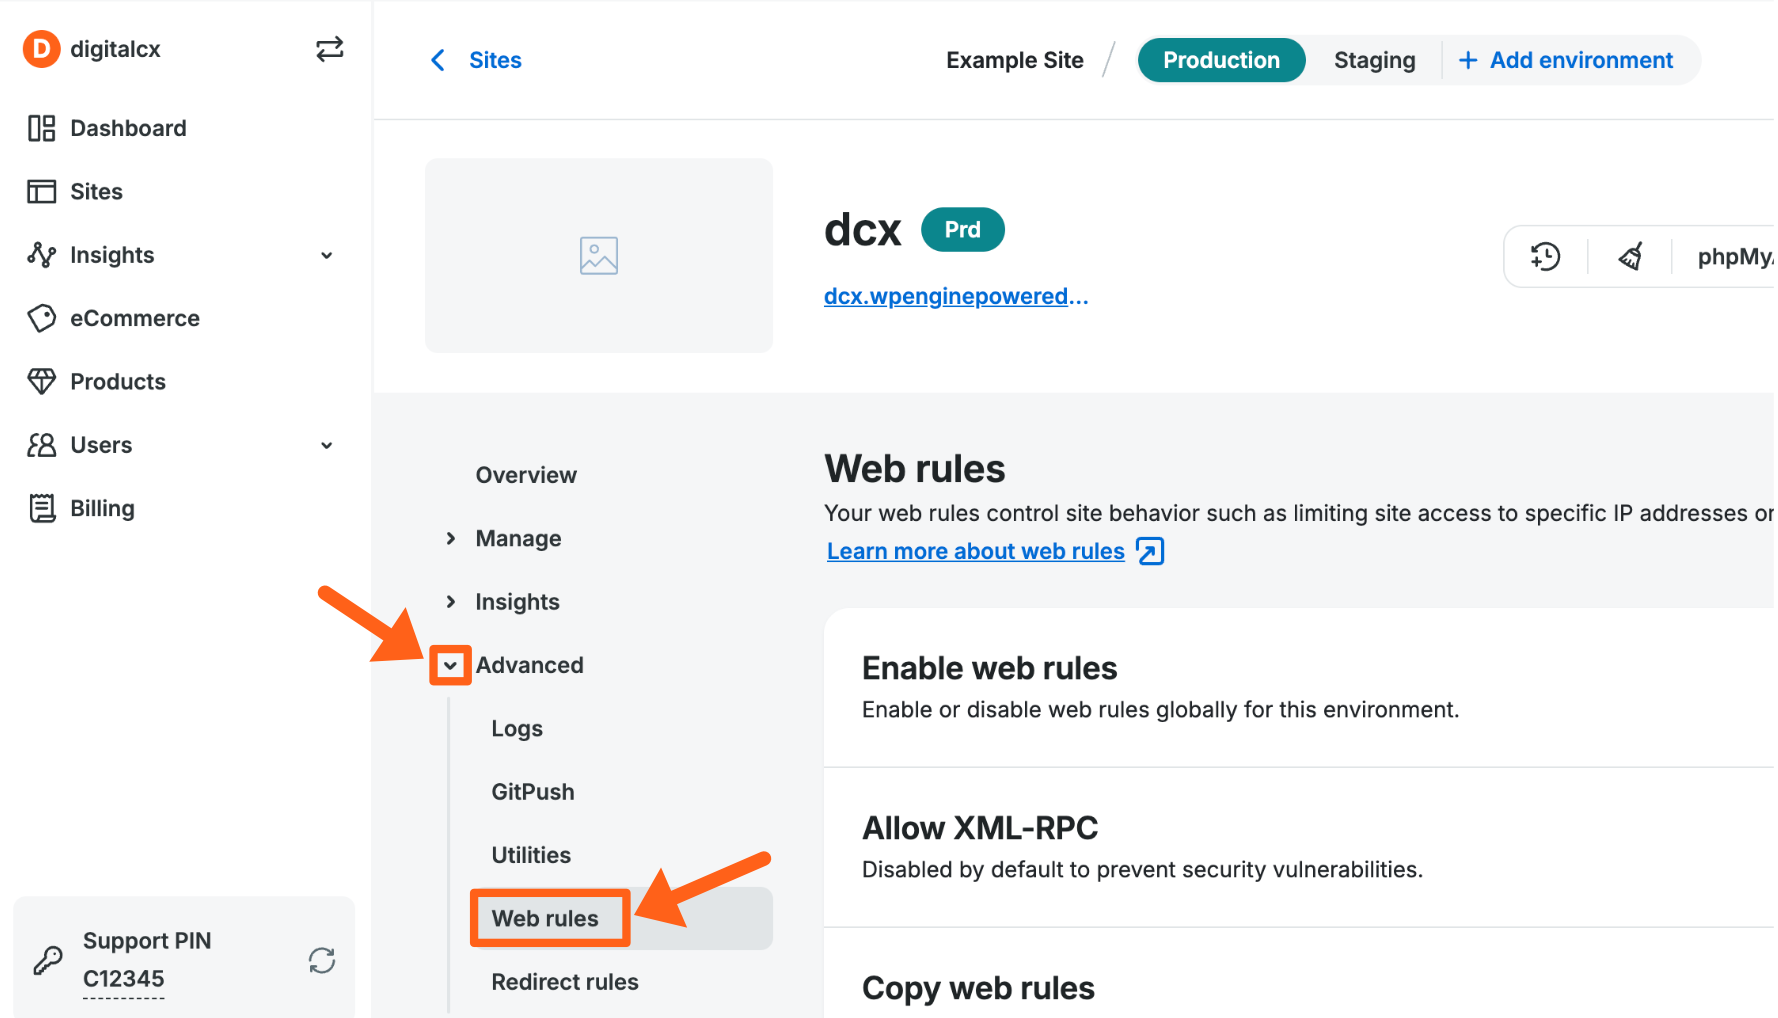This screenshot has height=1018, width=1778.
Task: Click the site thumbnail placeholder image
Action: point(598,256)
